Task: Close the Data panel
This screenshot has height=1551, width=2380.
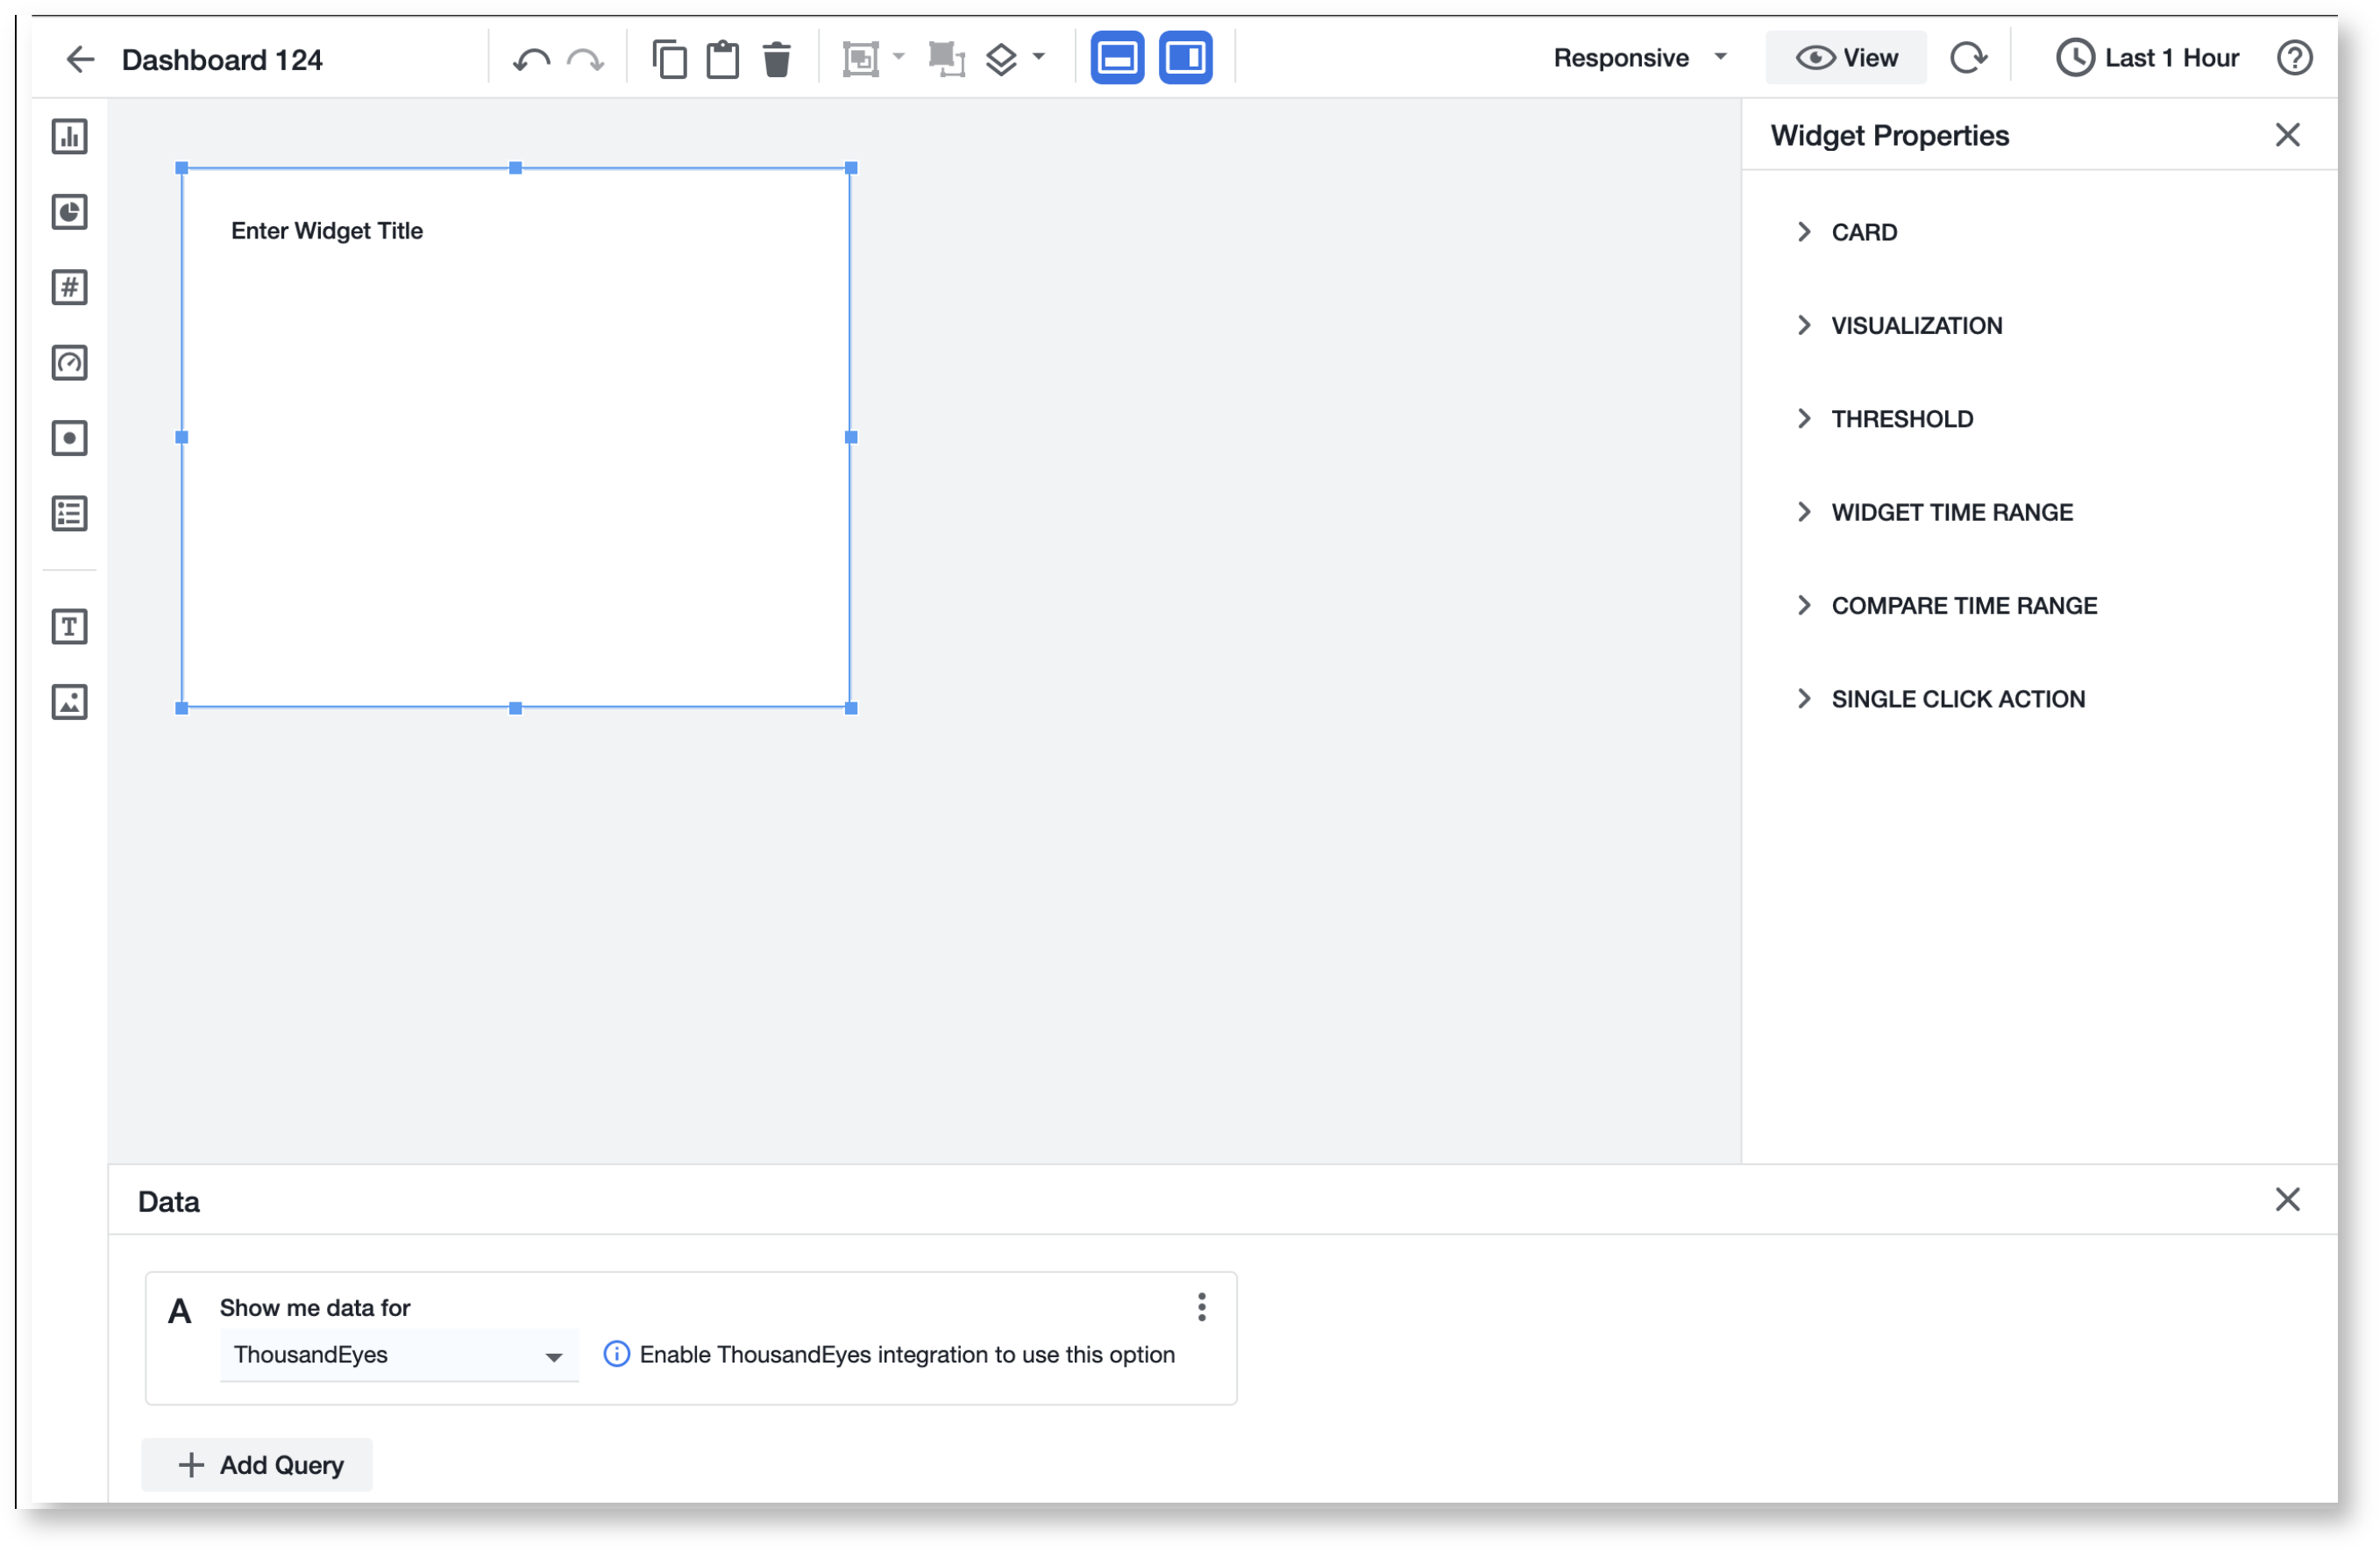Action: pyautogui.click(x=2287, y=1199)
